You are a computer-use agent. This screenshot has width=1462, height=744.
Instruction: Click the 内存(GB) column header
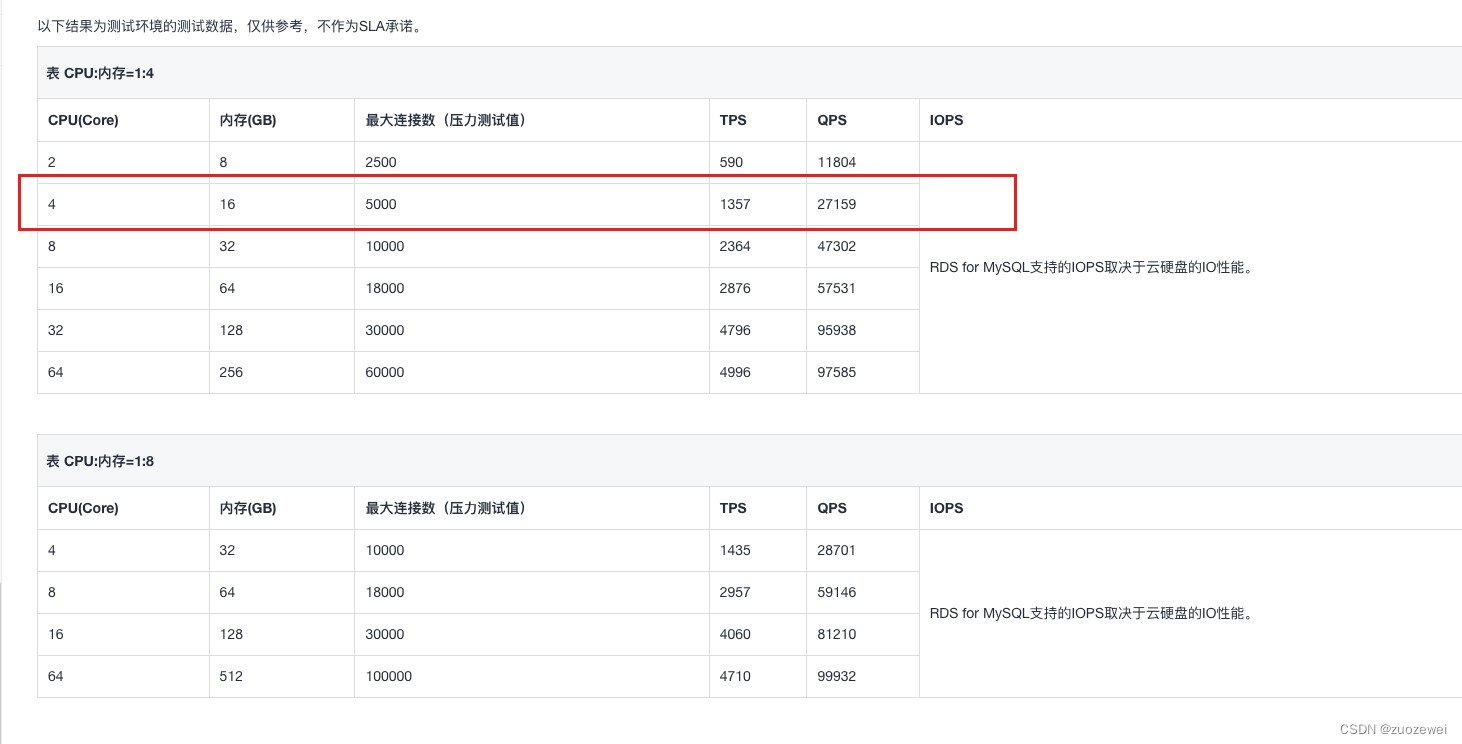247,120
